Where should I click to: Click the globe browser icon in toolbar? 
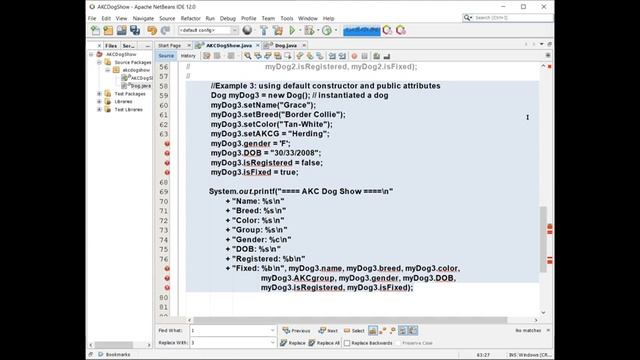(x=247, y=30)
